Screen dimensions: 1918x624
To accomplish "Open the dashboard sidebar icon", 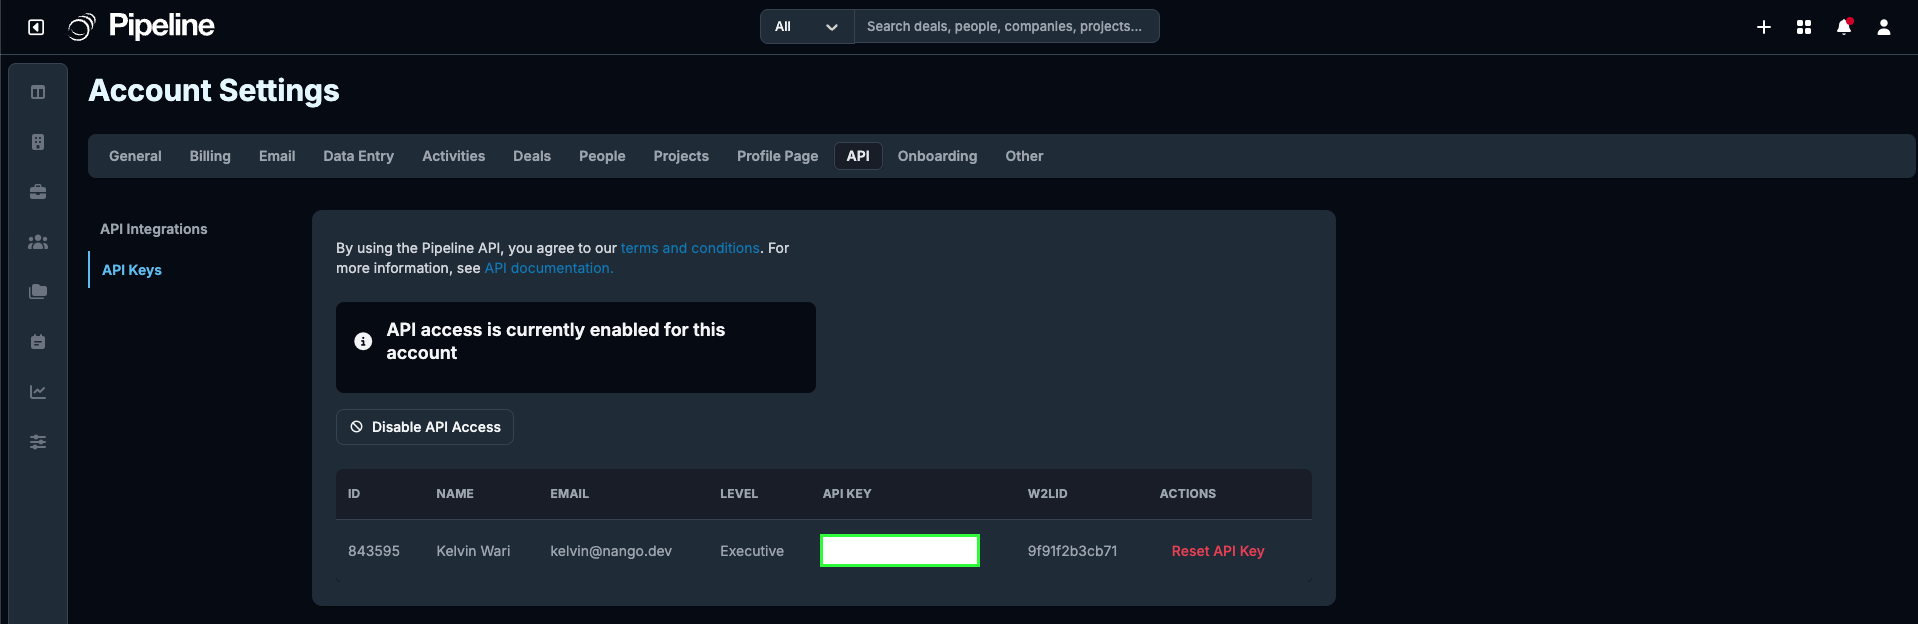I will [38, 92].
